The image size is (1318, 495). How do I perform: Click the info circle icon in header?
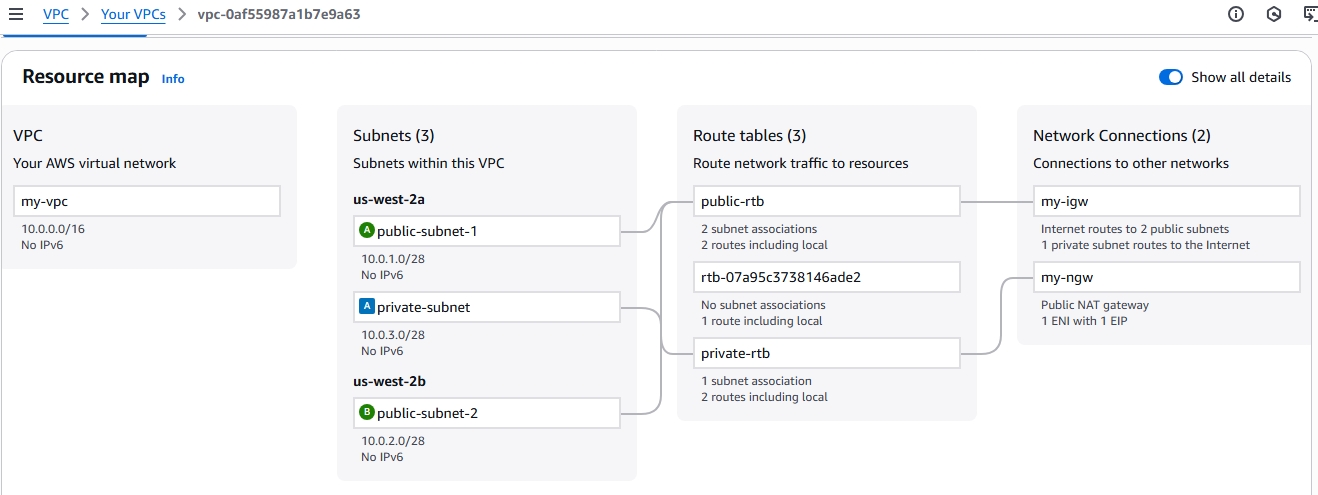click(x=1236, y=14)
